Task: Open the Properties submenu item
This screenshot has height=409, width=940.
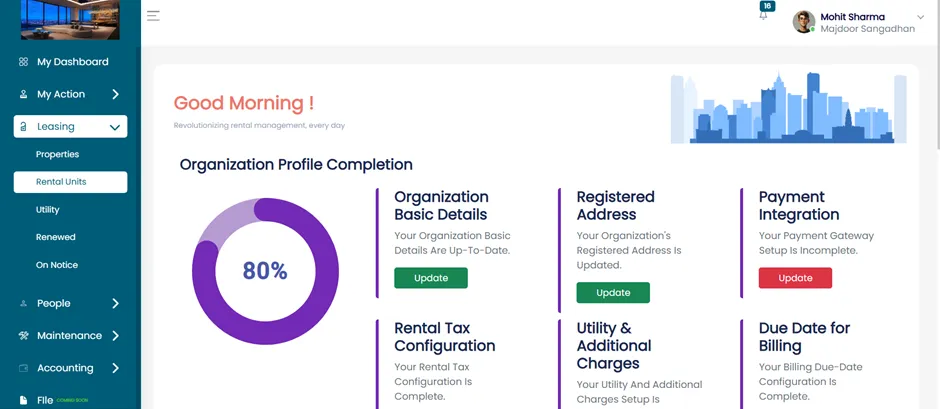Action: pyautogui.click(x=58, y=154)
